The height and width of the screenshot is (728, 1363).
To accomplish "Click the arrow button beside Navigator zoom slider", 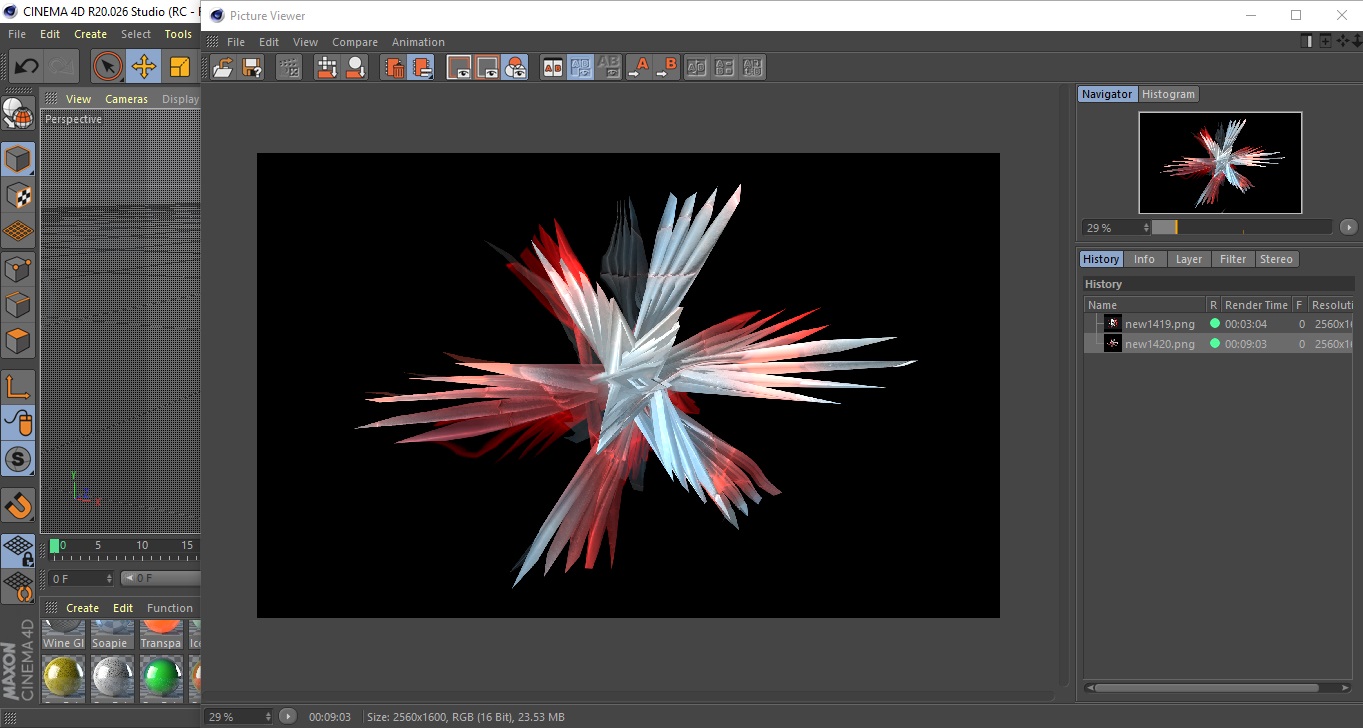I will [1348, 227].
